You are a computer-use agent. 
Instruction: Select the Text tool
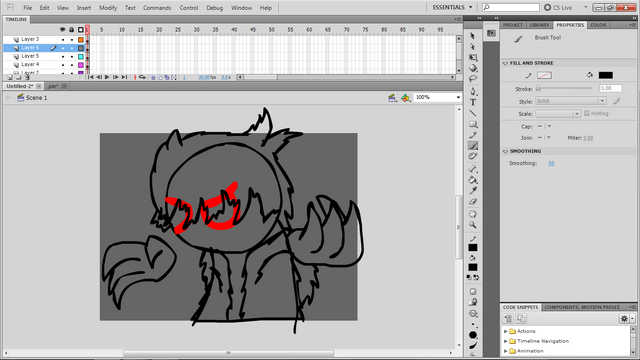tap(473, 102)
